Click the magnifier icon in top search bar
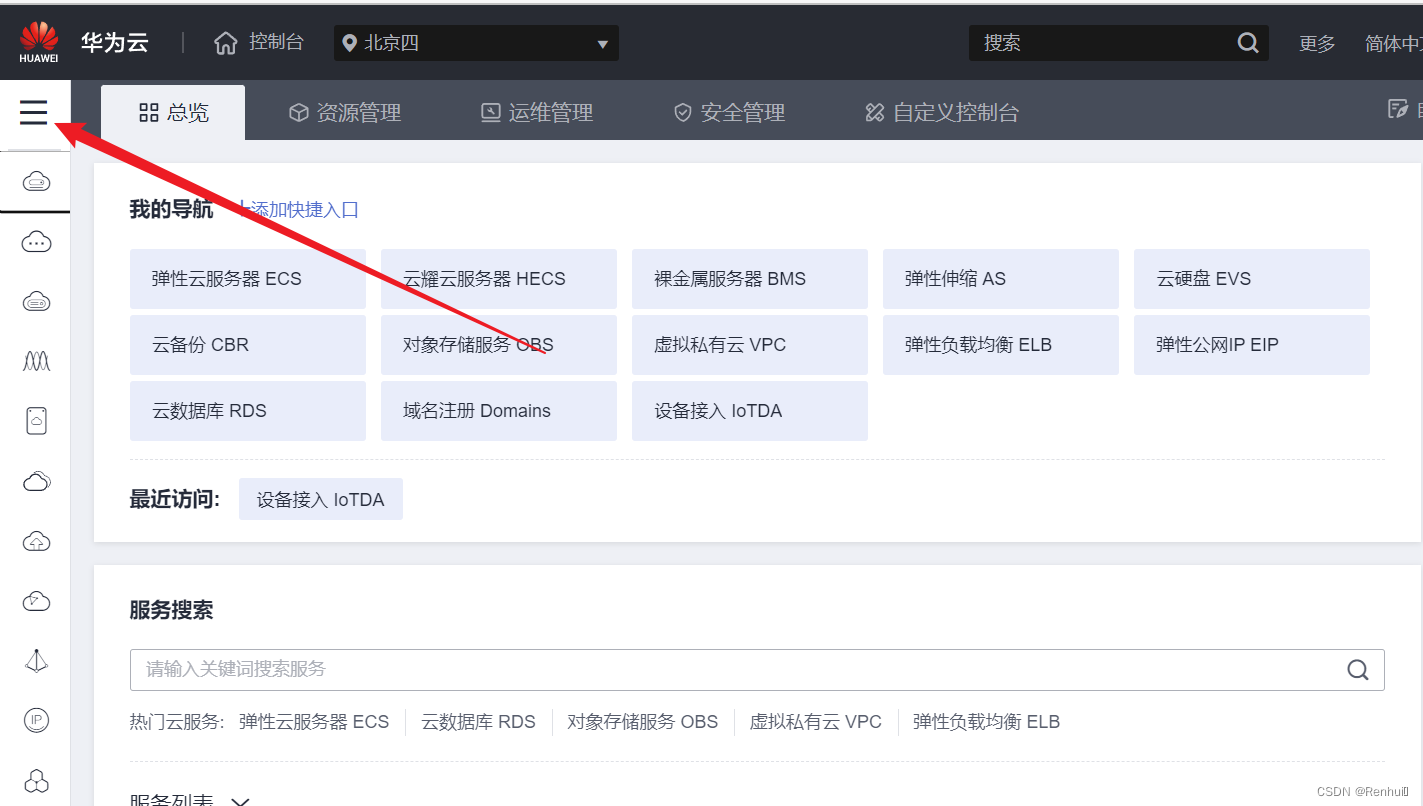The height and width of the screenshot is (806, 1423). coord(1248,43)
